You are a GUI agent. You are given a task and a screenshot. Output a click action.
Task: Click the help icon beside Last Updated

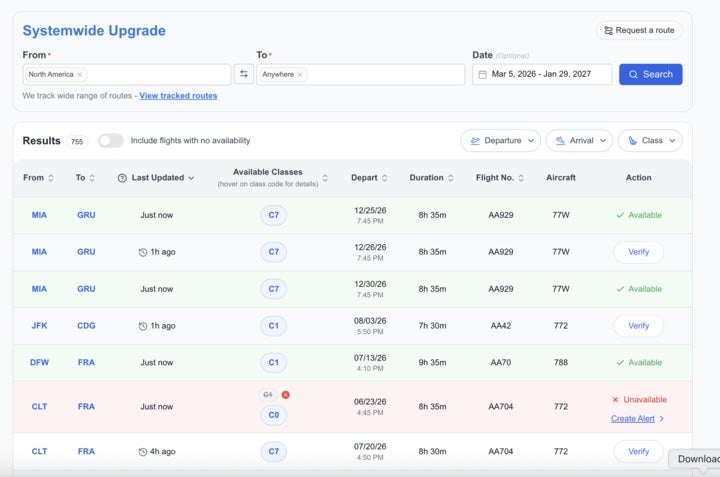pyautogui.click(x=122, y=178)
